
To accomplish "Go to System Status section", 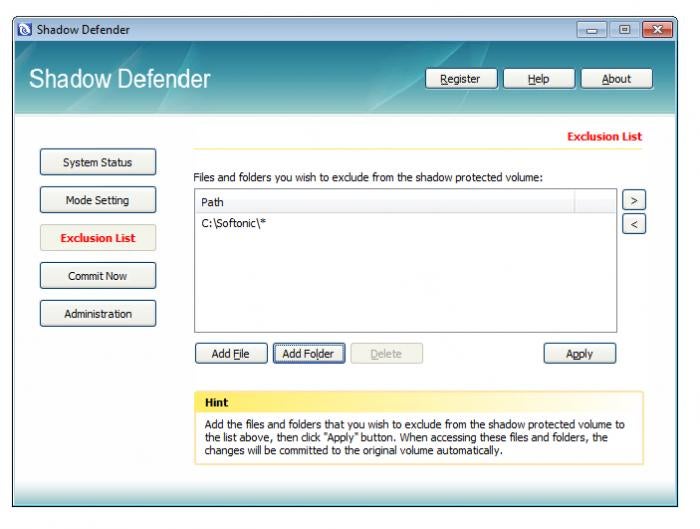I will point(98,162).
